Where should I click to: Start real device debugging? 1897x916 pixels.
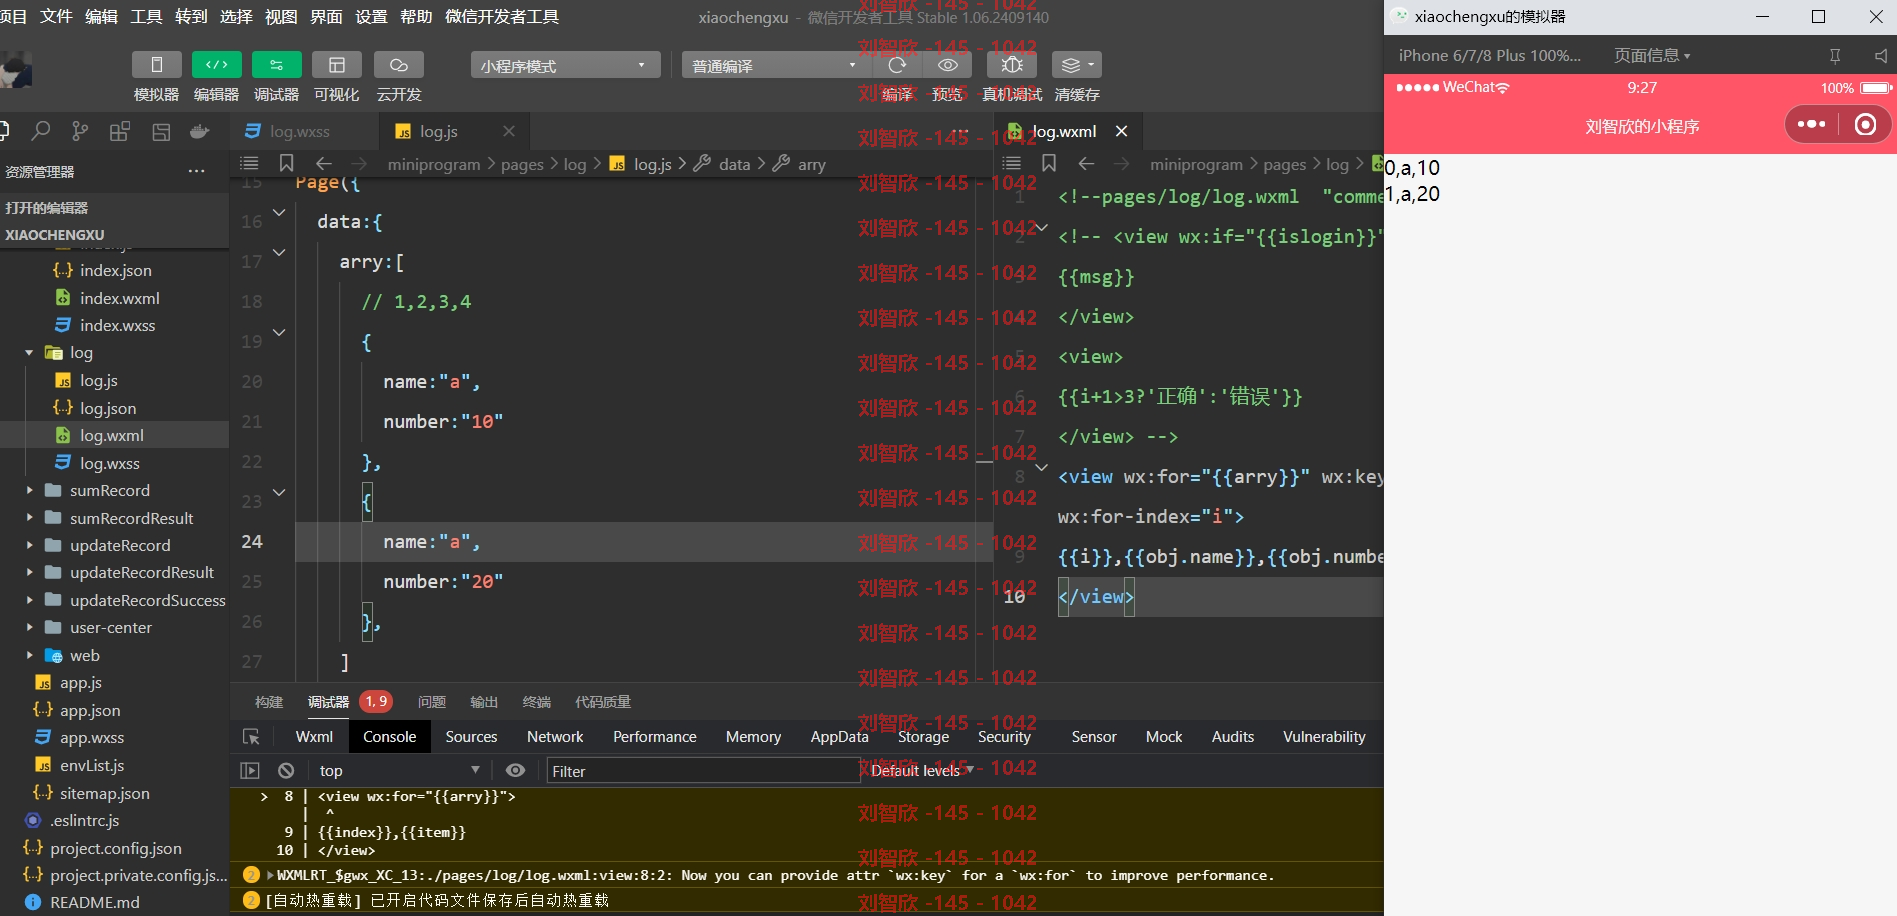[1012, 65]
